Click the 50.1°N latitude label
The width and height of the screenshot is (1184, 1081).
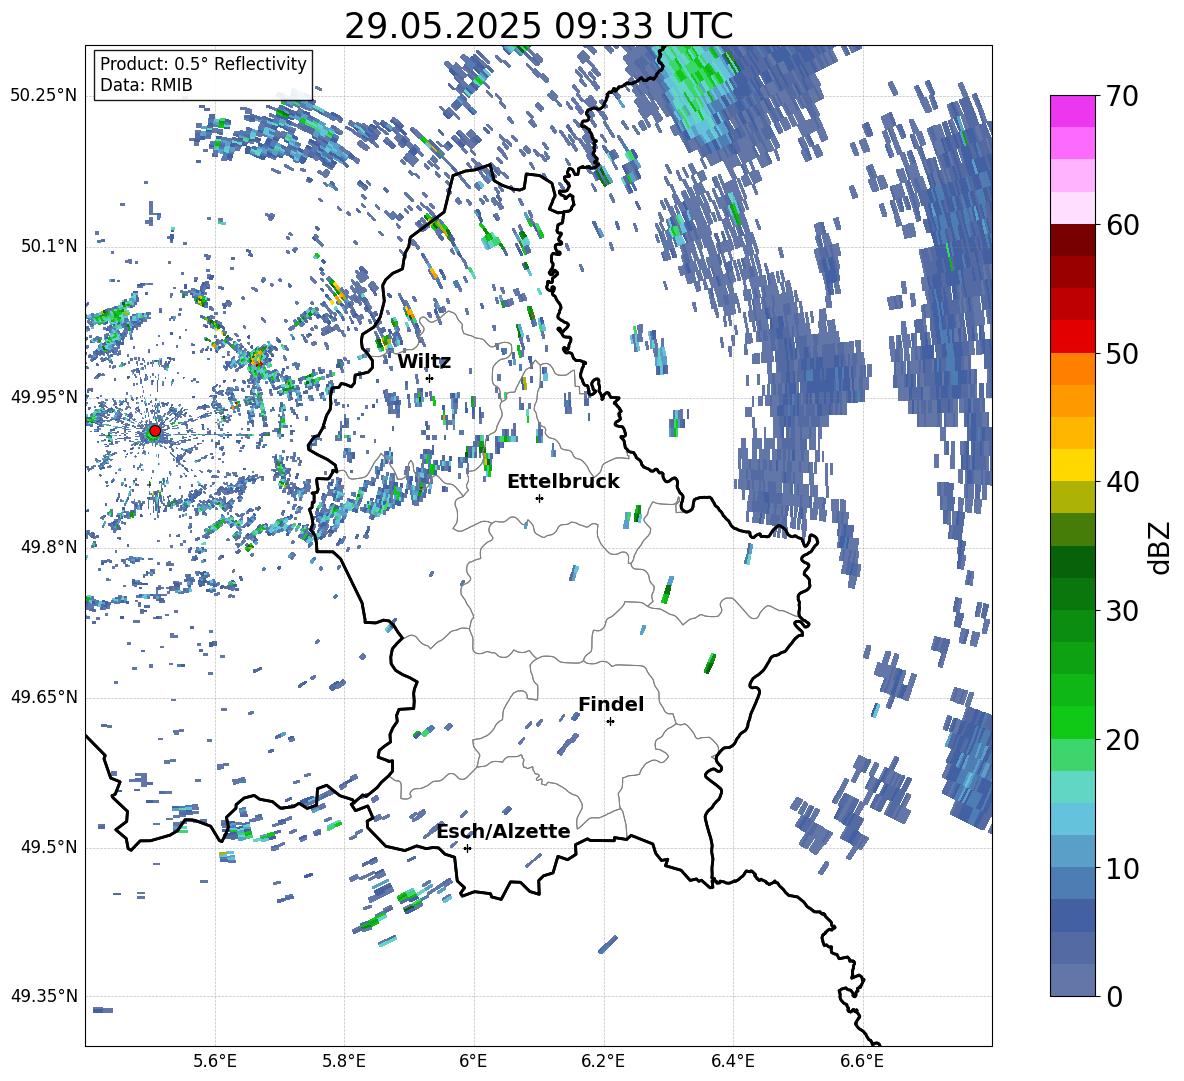tap(48, 246)
